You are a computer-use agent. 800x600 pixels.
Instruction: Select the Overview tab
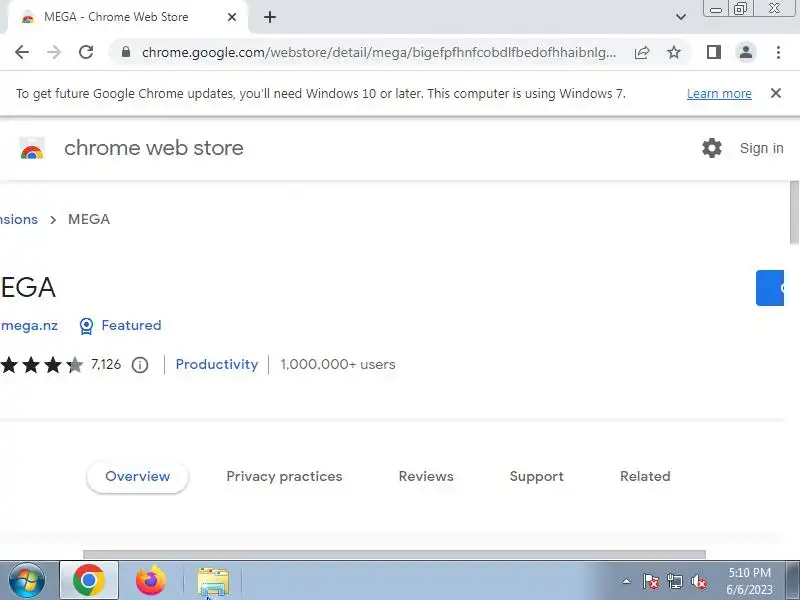tap(138, 477)
